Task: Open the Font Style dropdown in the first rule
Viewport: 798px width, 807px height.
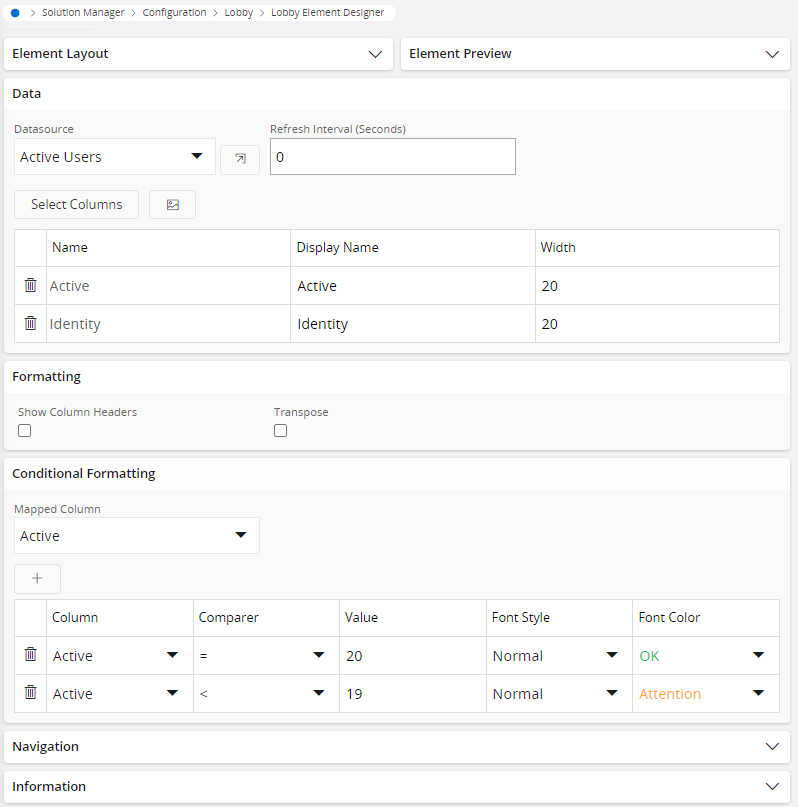Action: point(613,655)
